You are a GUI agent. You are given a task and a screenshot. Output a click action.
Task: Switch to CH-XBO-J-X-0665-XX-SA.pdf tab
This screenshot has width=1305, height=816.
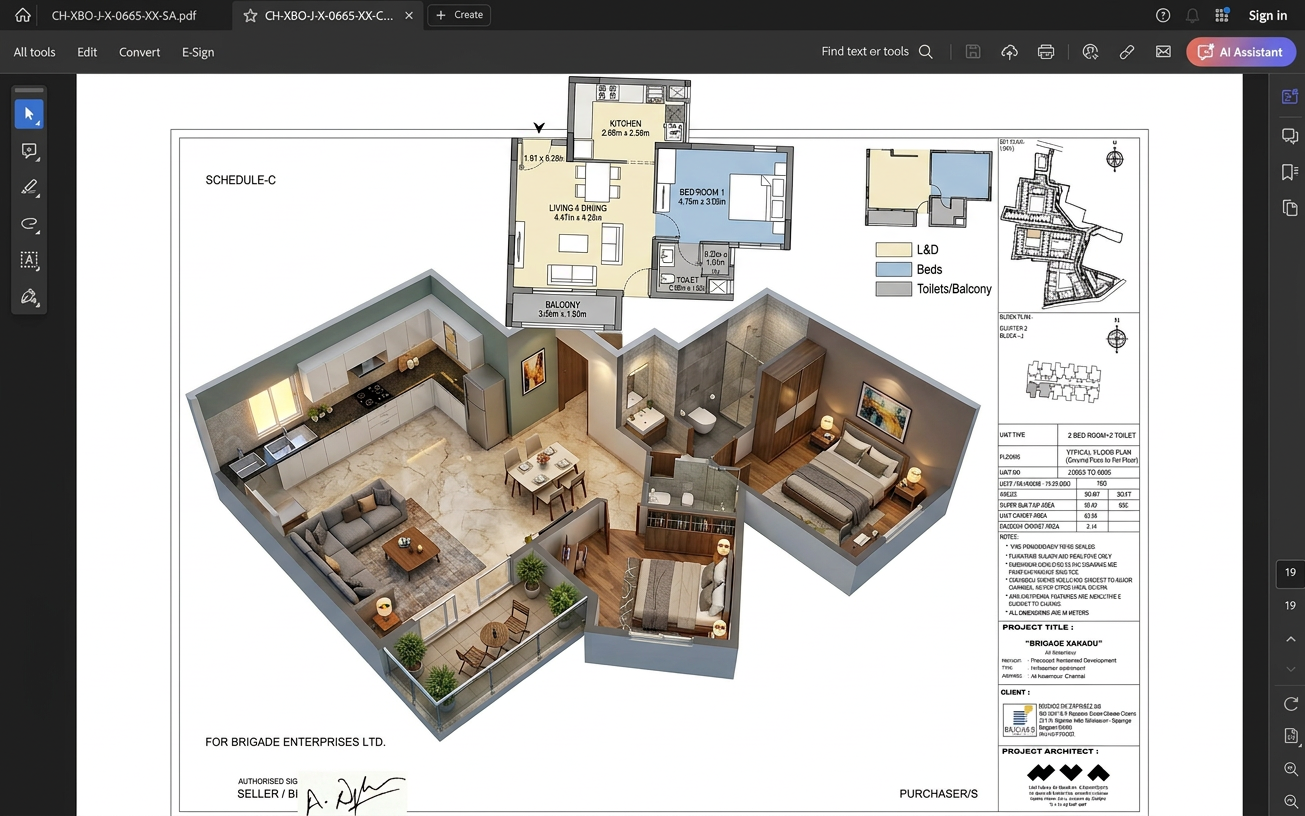click(x=124, y=16)
